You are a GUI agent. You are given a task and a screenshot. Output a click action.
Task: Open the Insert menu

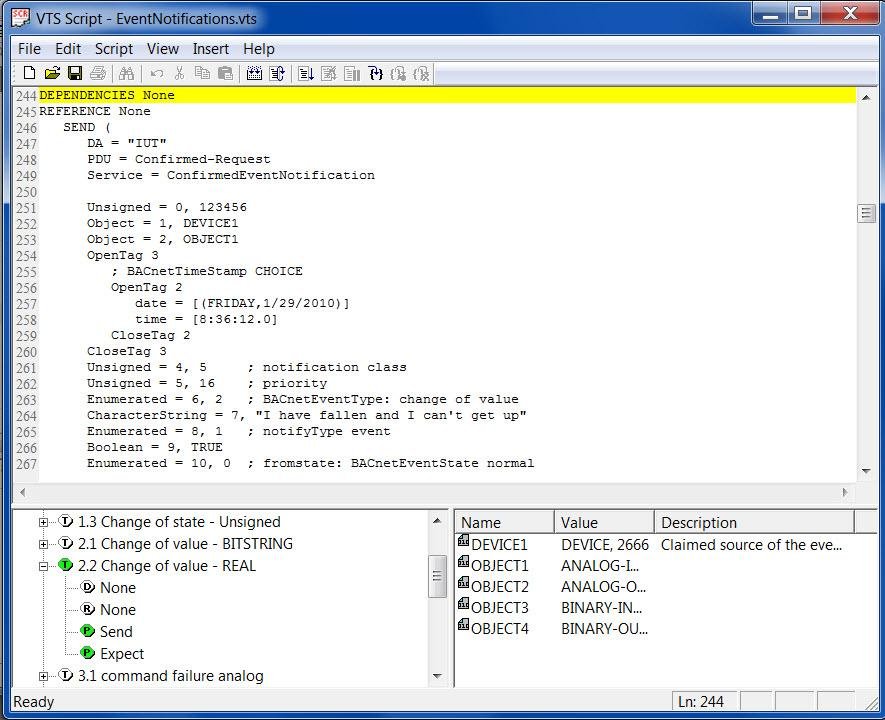coord(210,48)
